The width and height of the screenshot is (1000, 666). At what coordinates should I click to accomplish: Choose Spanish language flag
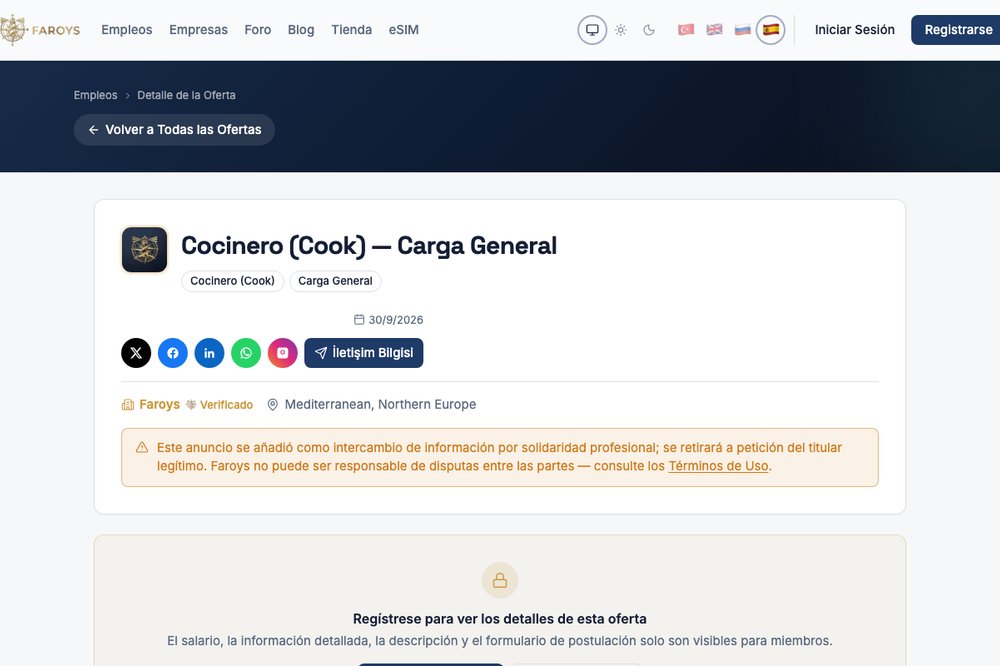[x=770, y=30]
